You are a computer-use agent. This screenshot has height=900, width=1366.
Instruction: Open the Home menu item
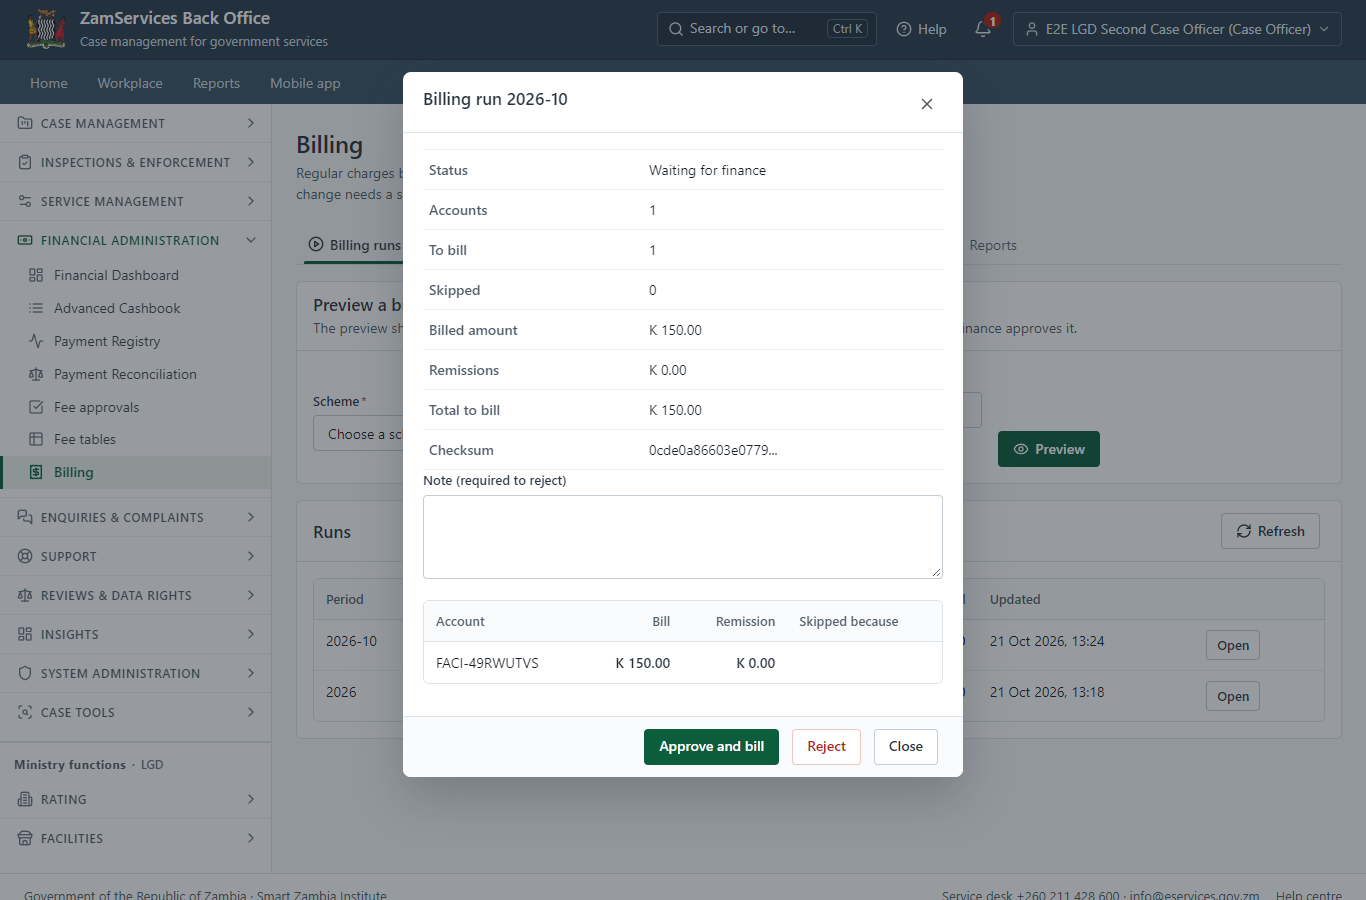49,83
